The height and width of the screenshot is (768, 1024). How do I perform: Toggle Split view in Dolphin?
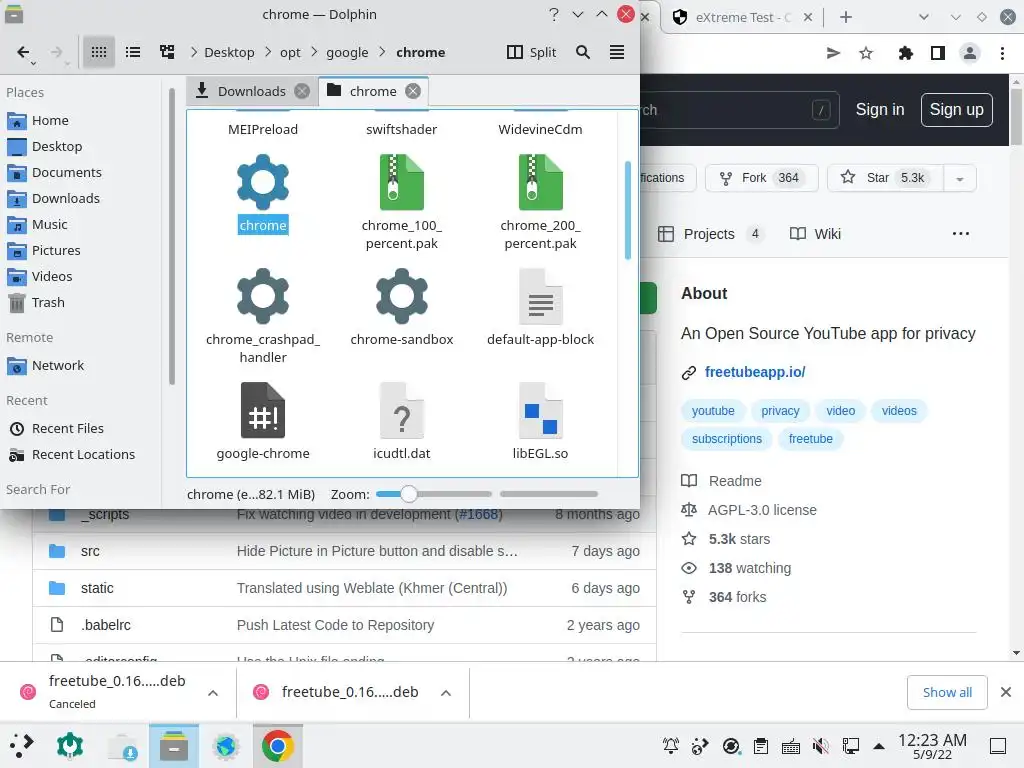pyautogui.click(x=532, y=52)
